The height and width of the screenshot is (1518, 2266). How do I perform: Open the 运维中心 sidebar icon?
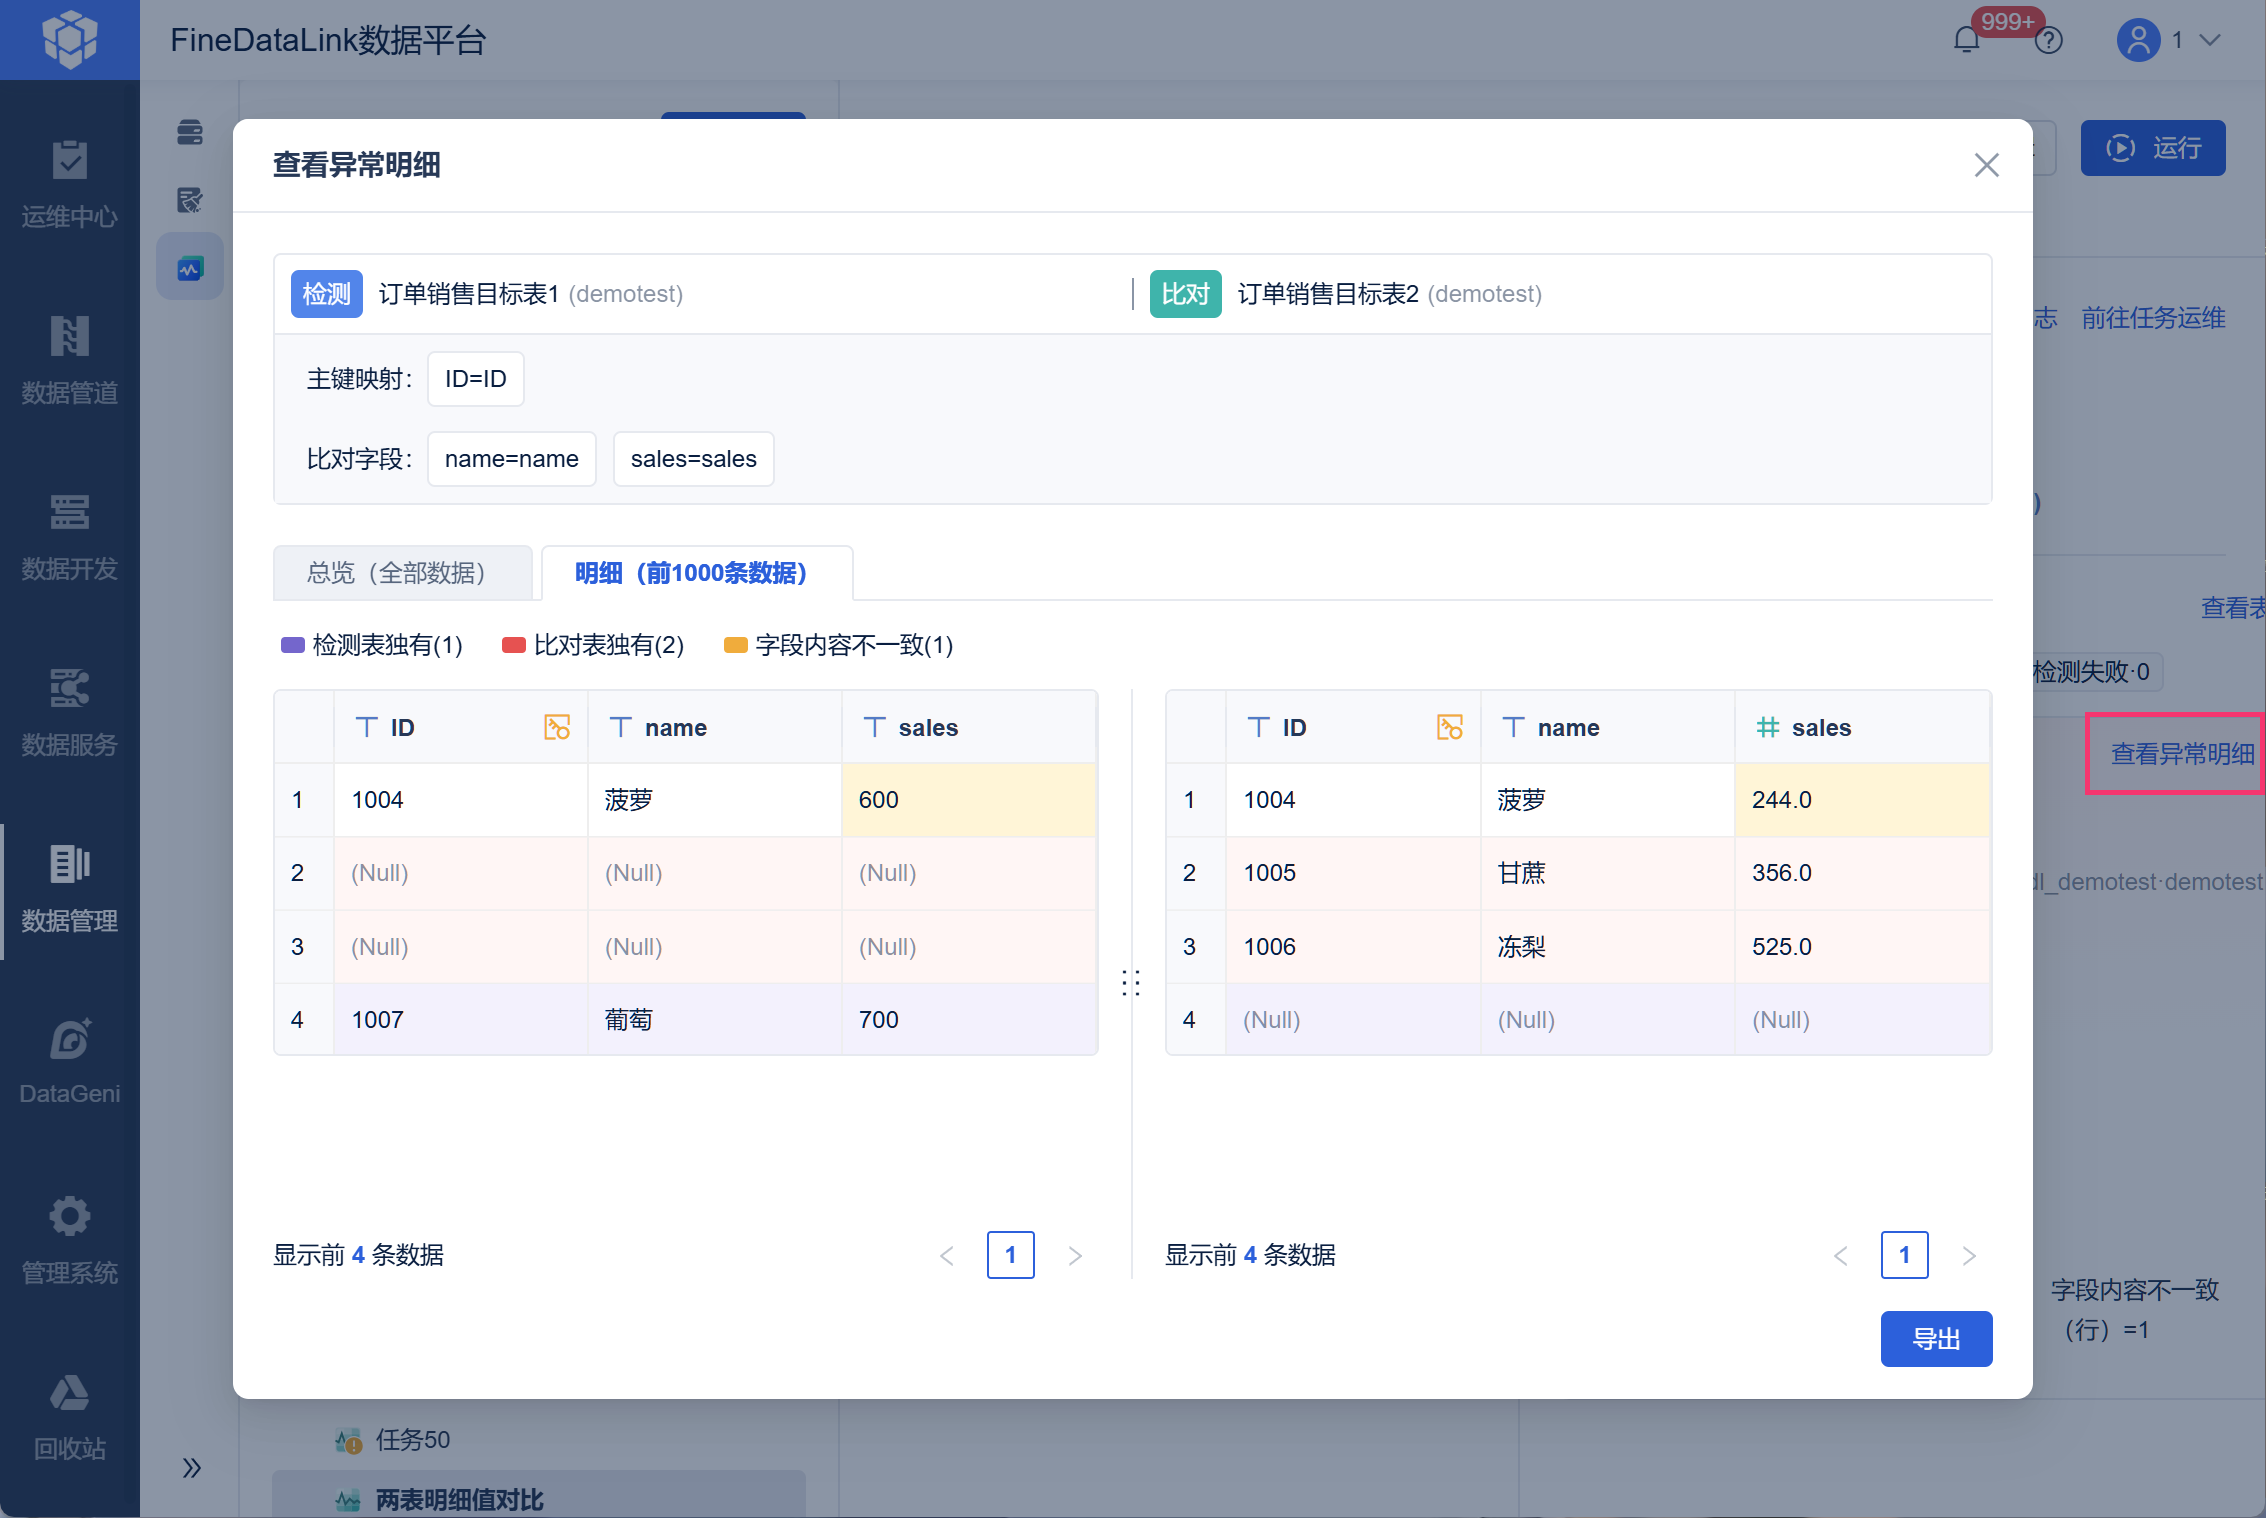69,161
